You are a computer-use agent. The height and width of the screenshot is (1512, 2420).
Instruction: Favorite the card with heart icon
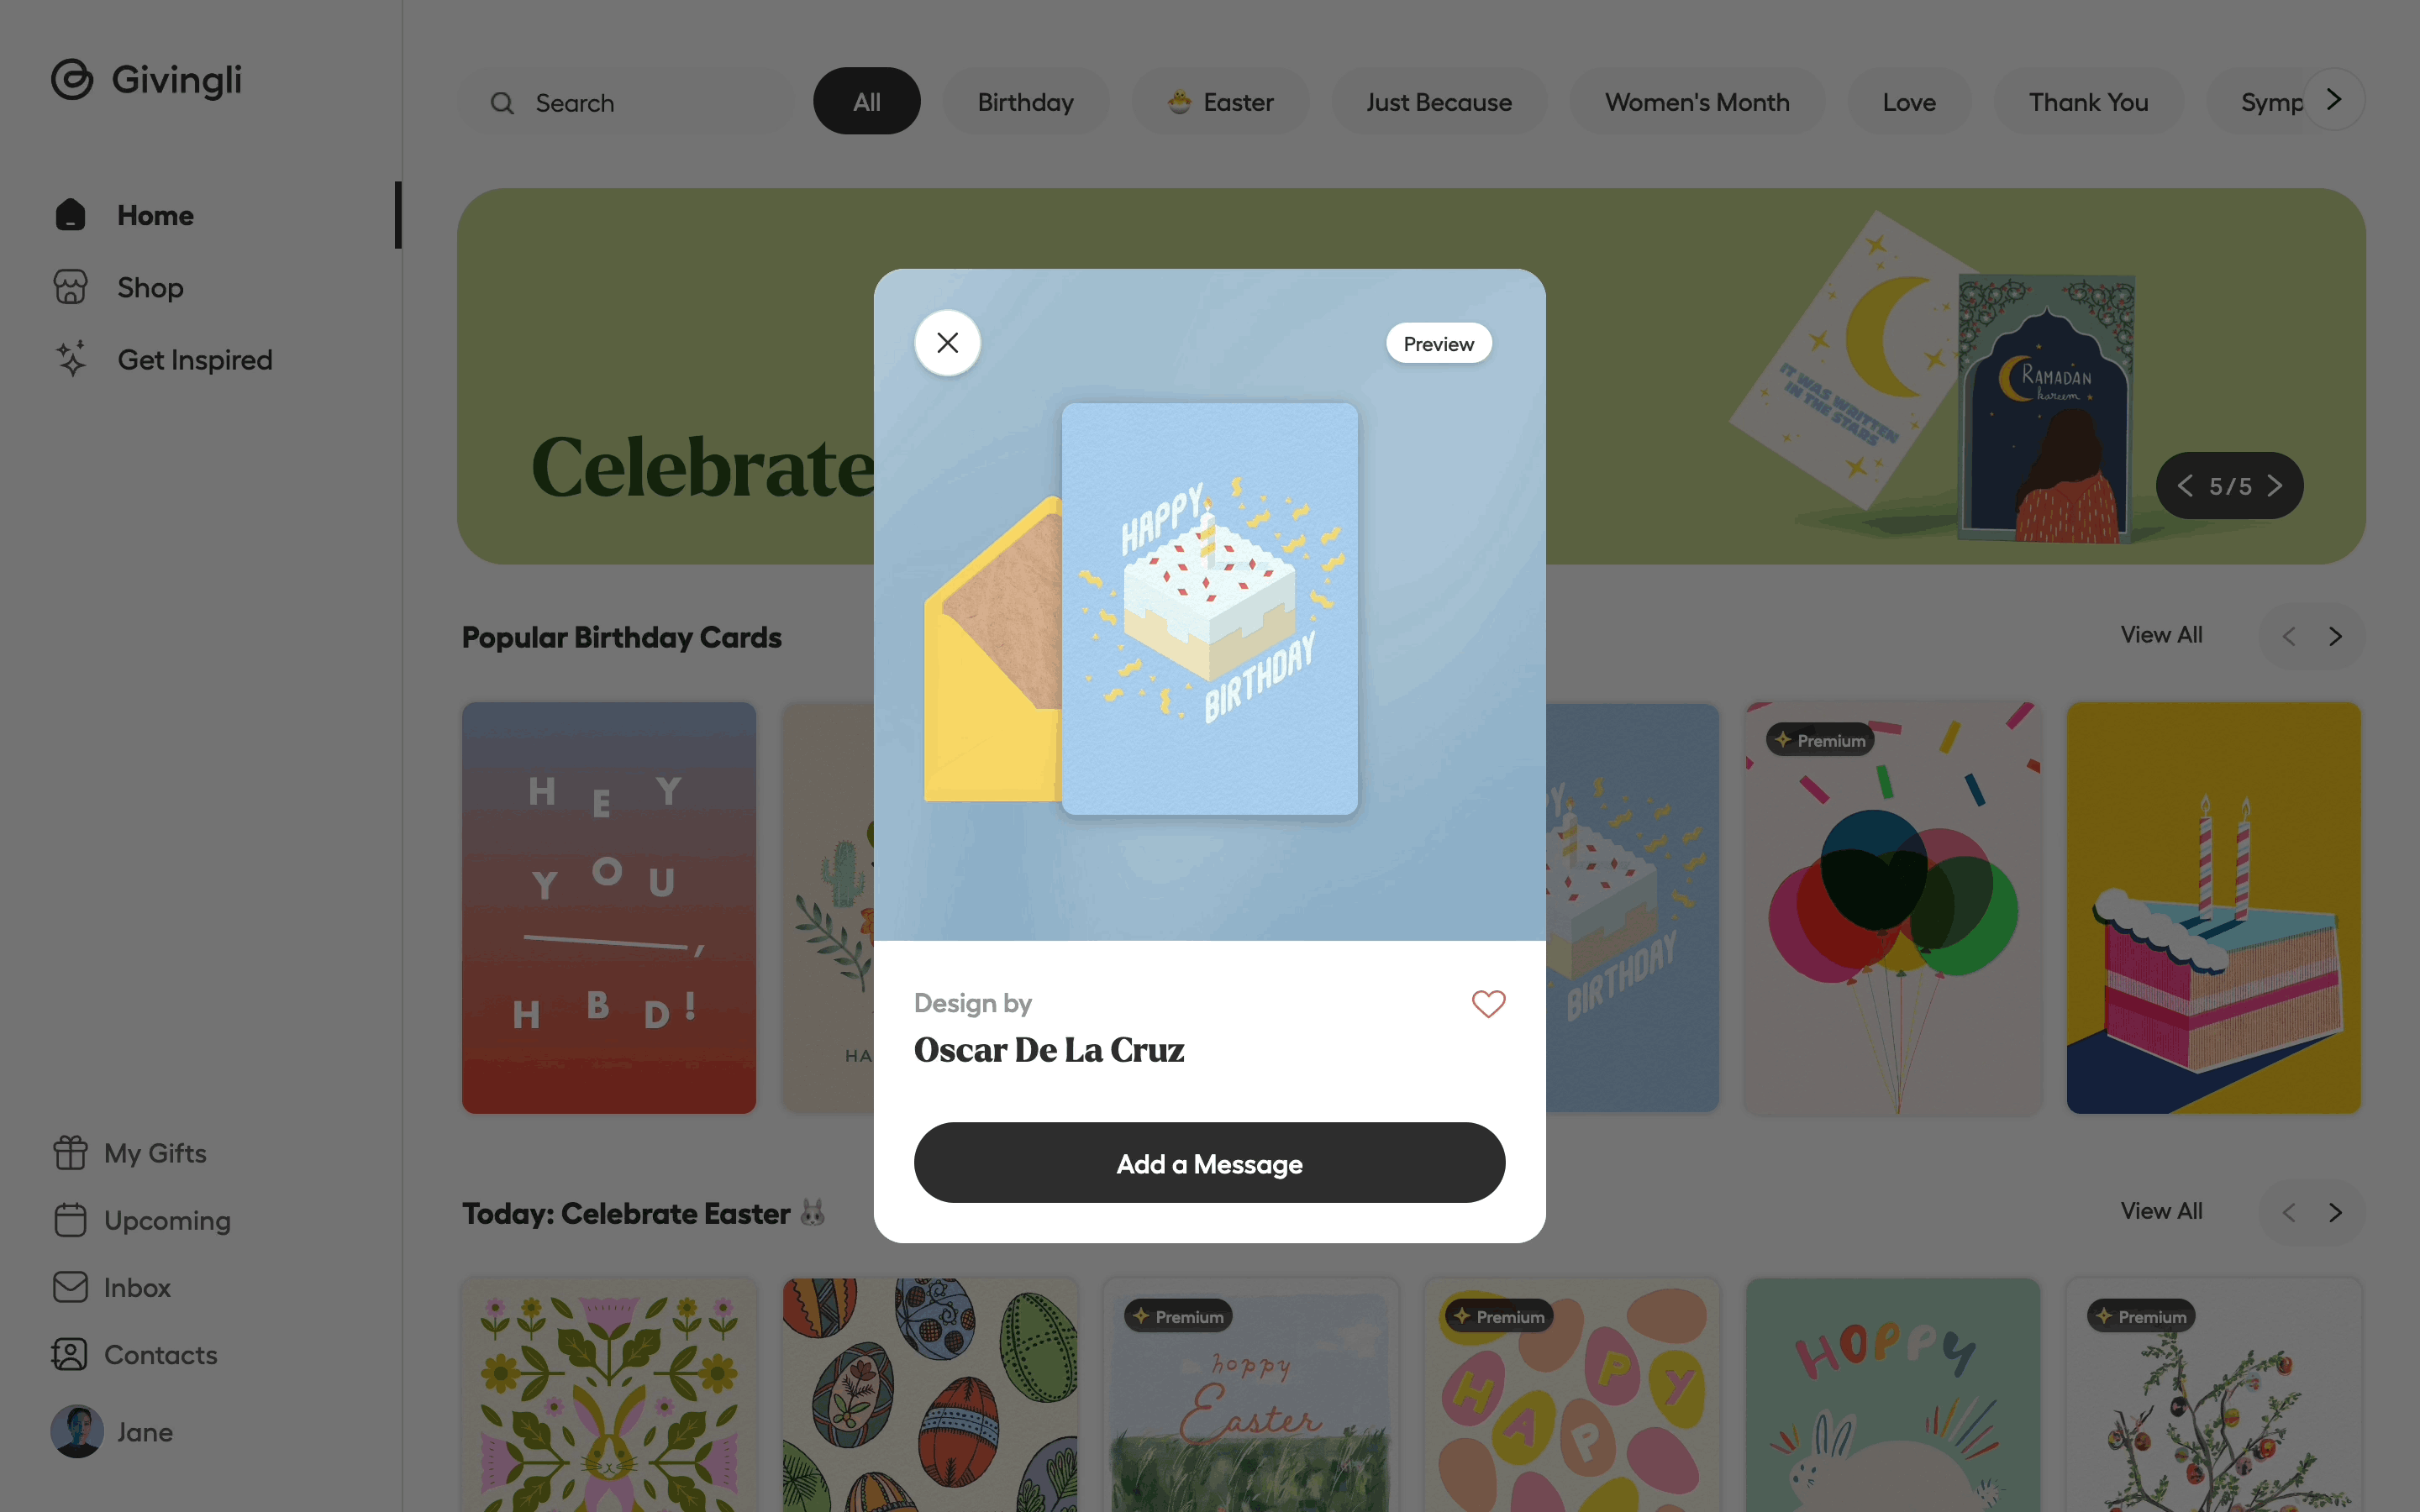click(x=1488, y=1003)
